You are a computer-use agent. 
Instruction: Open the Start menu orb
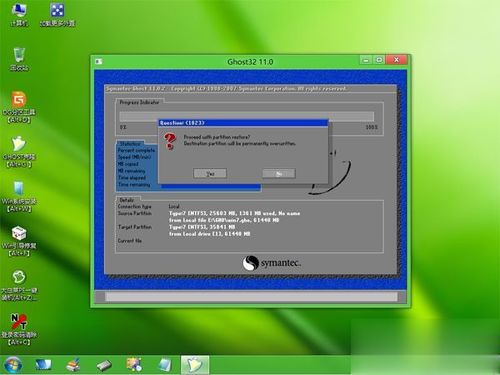click(13, 365)
